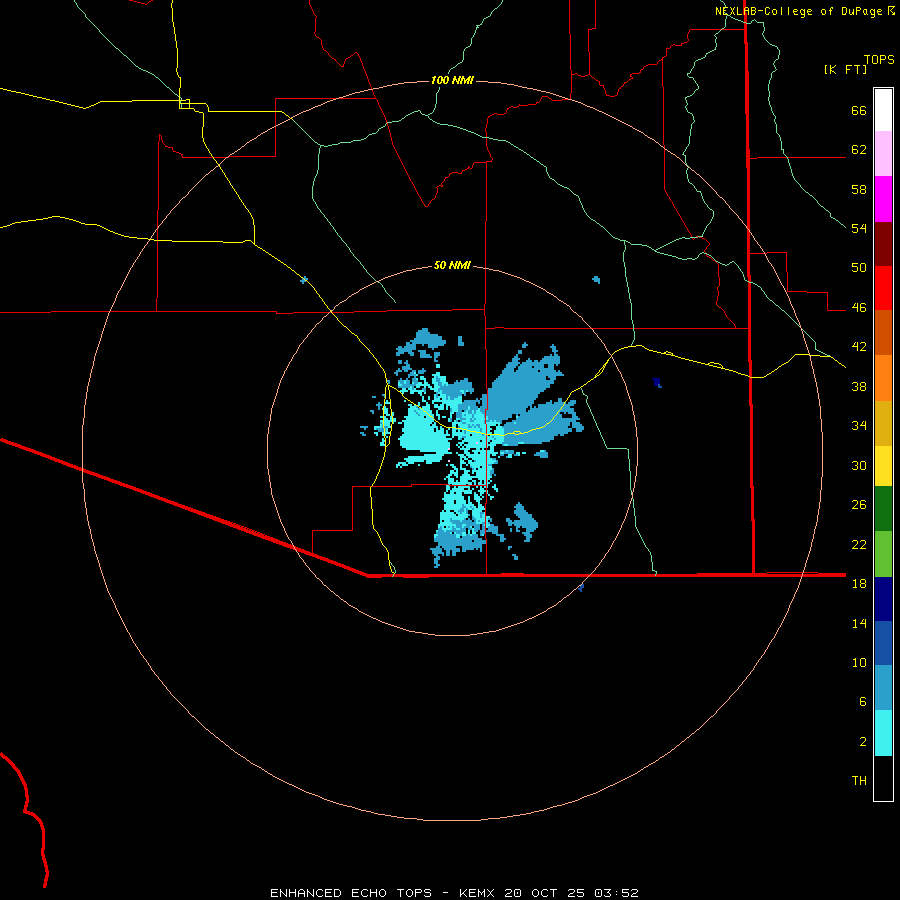Click the Enhanced Echo Tops KEMX caption

pyautogui.click(x=454, y=893)
